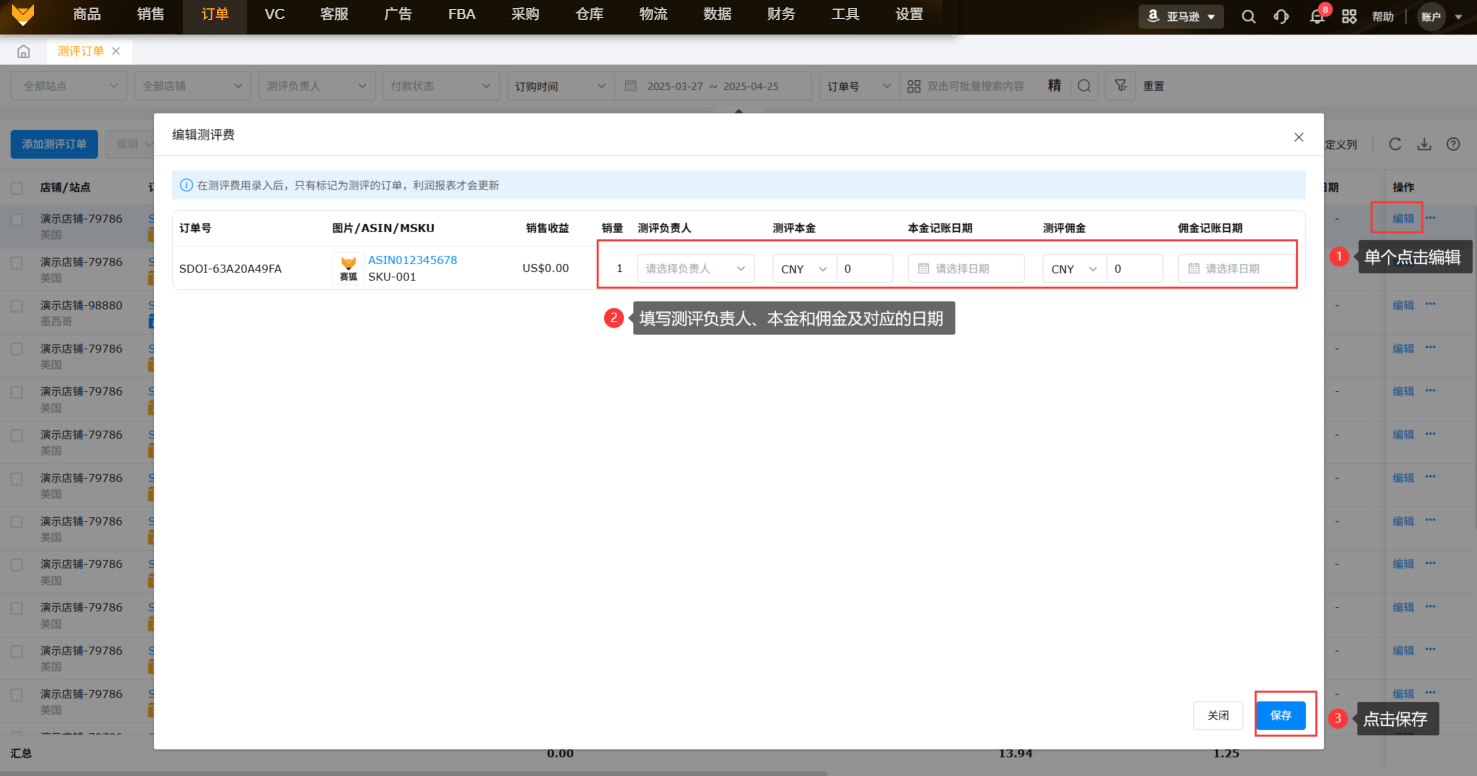Viewport: 1477px width, 776px height.
Task: Click the 保存 button
Action: click(x=1281, y=716)
